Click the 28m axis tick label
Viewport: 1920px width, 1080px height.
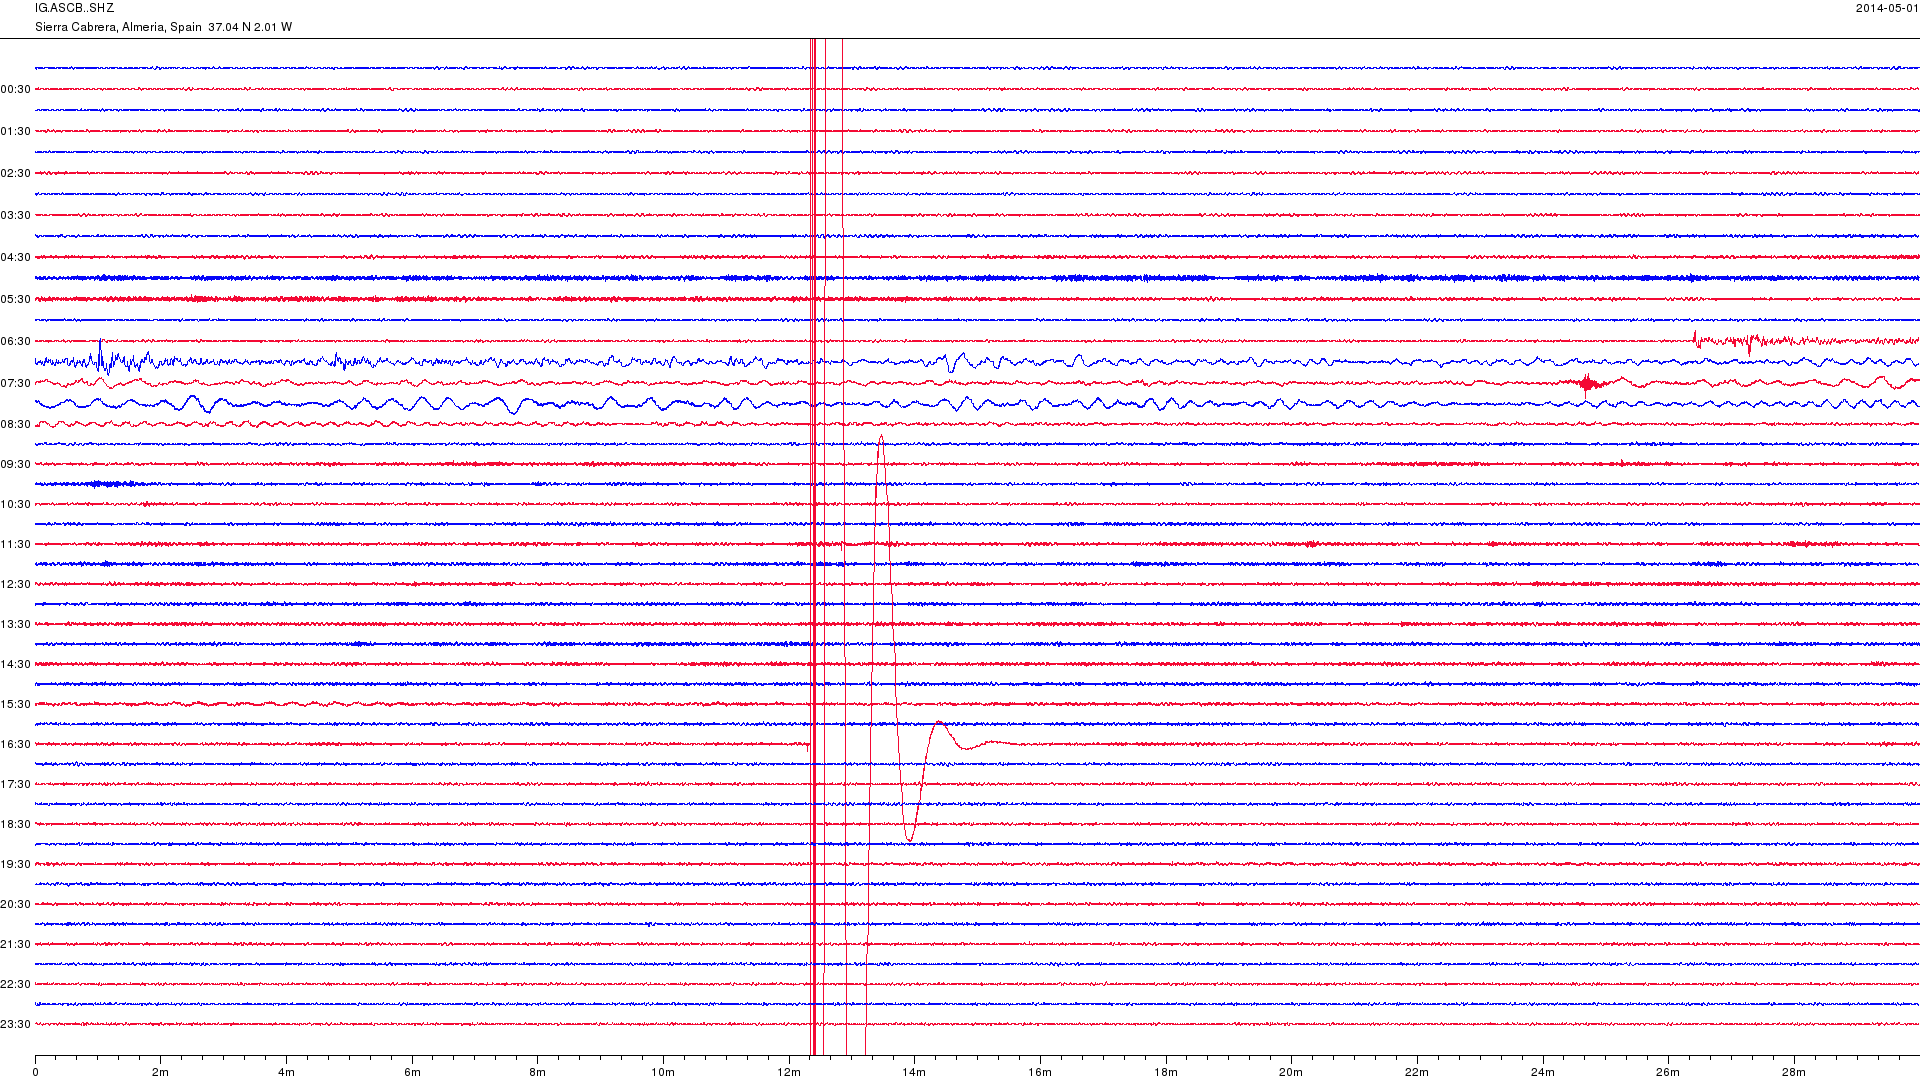[x=1794, y=1073]
